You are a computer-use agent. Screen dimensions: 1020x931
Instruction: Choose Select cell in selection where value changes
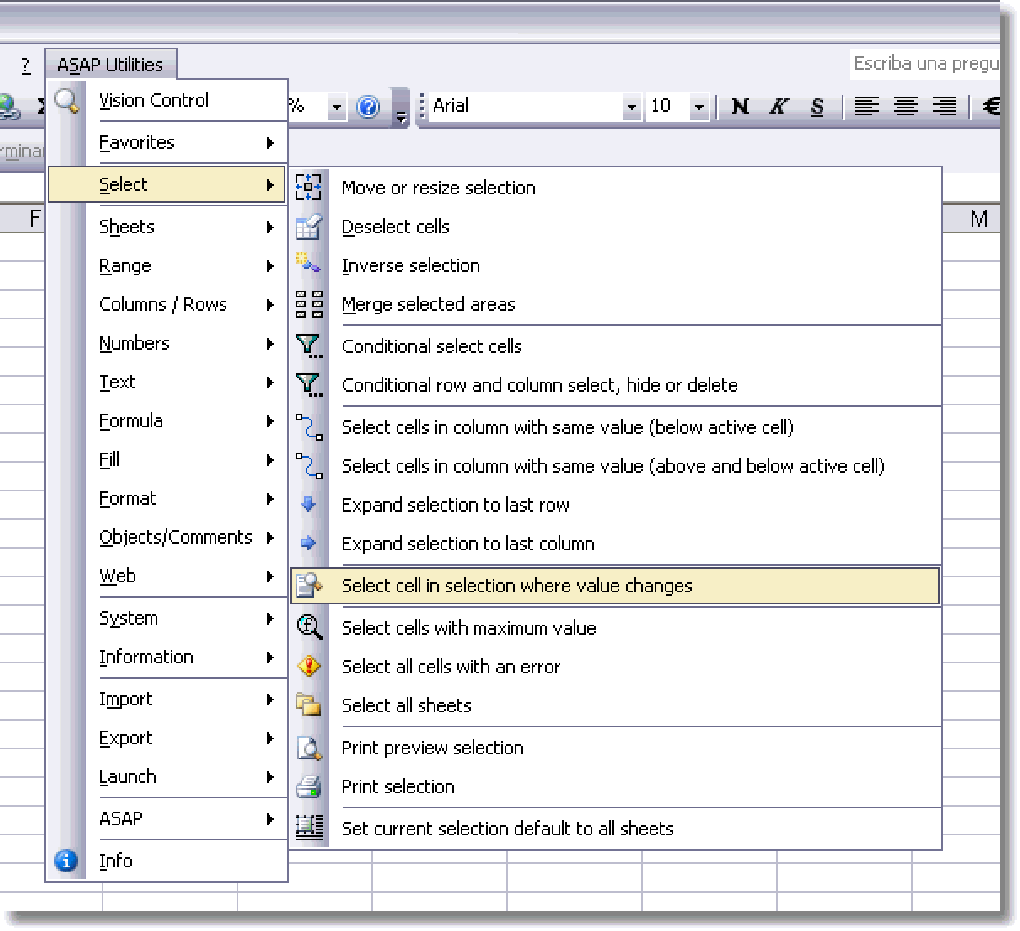[517, 586]
